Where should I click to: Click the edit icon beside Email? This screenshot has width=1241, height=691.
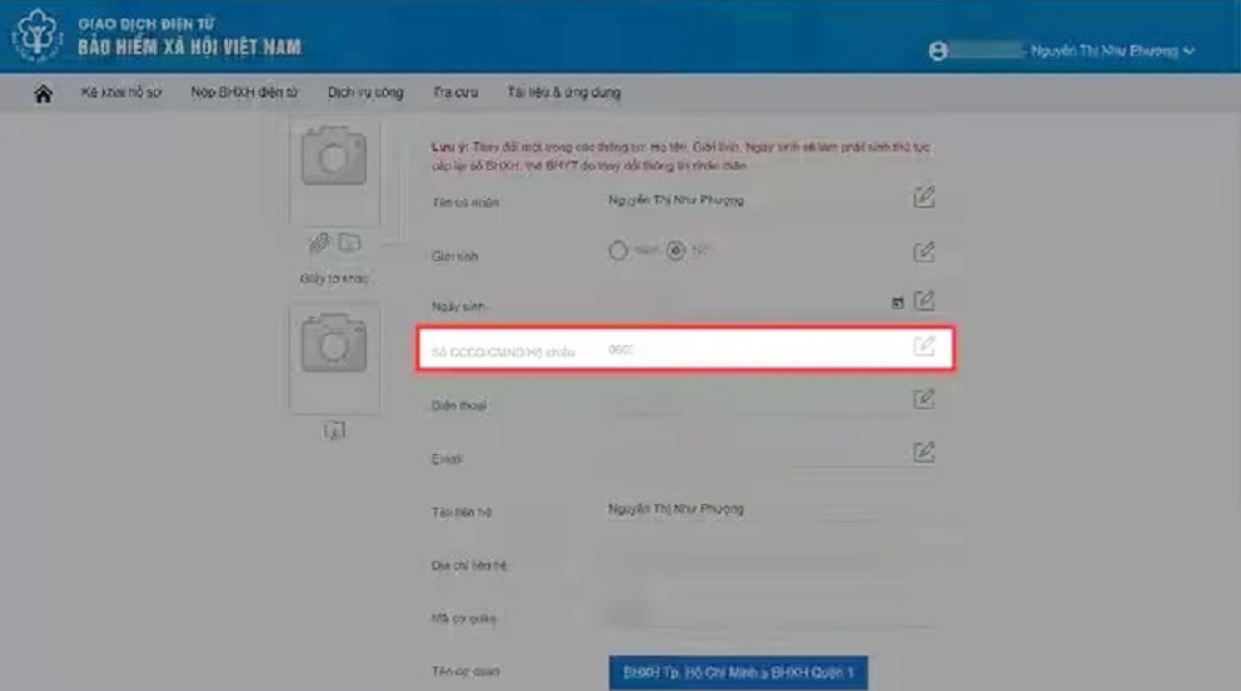(924, 452)
